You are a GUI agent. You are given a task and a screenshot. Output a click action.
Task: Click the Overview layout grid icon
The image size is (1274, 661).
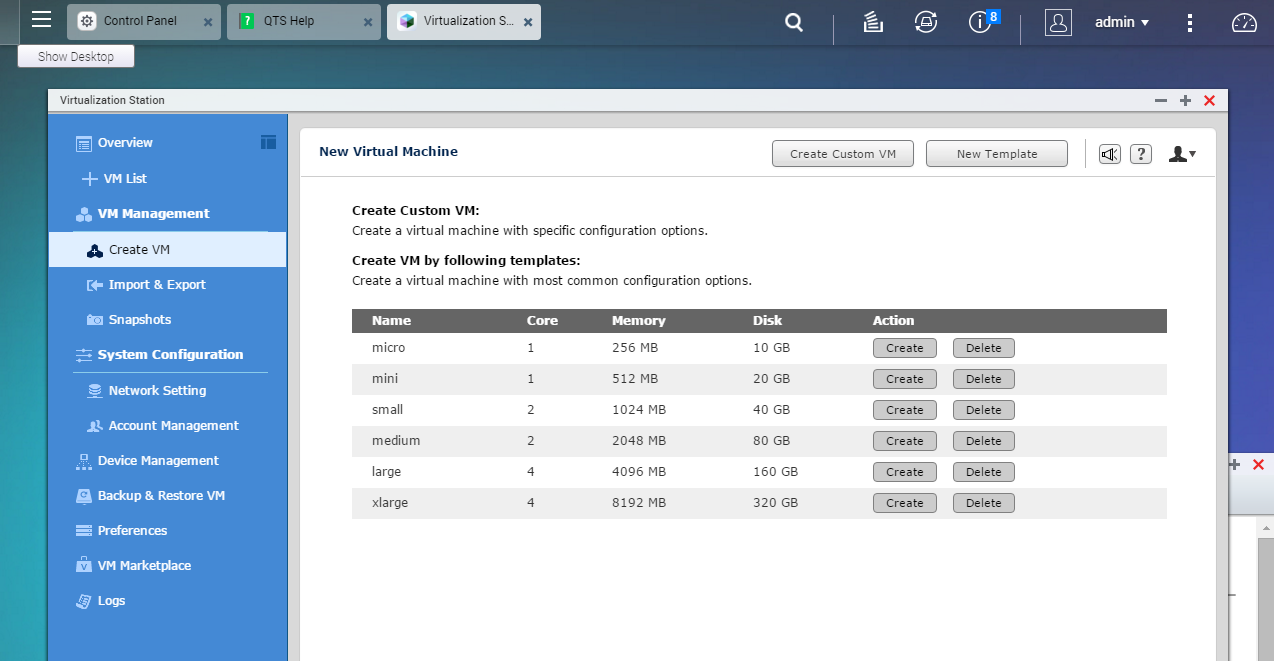tap(268, 142)
